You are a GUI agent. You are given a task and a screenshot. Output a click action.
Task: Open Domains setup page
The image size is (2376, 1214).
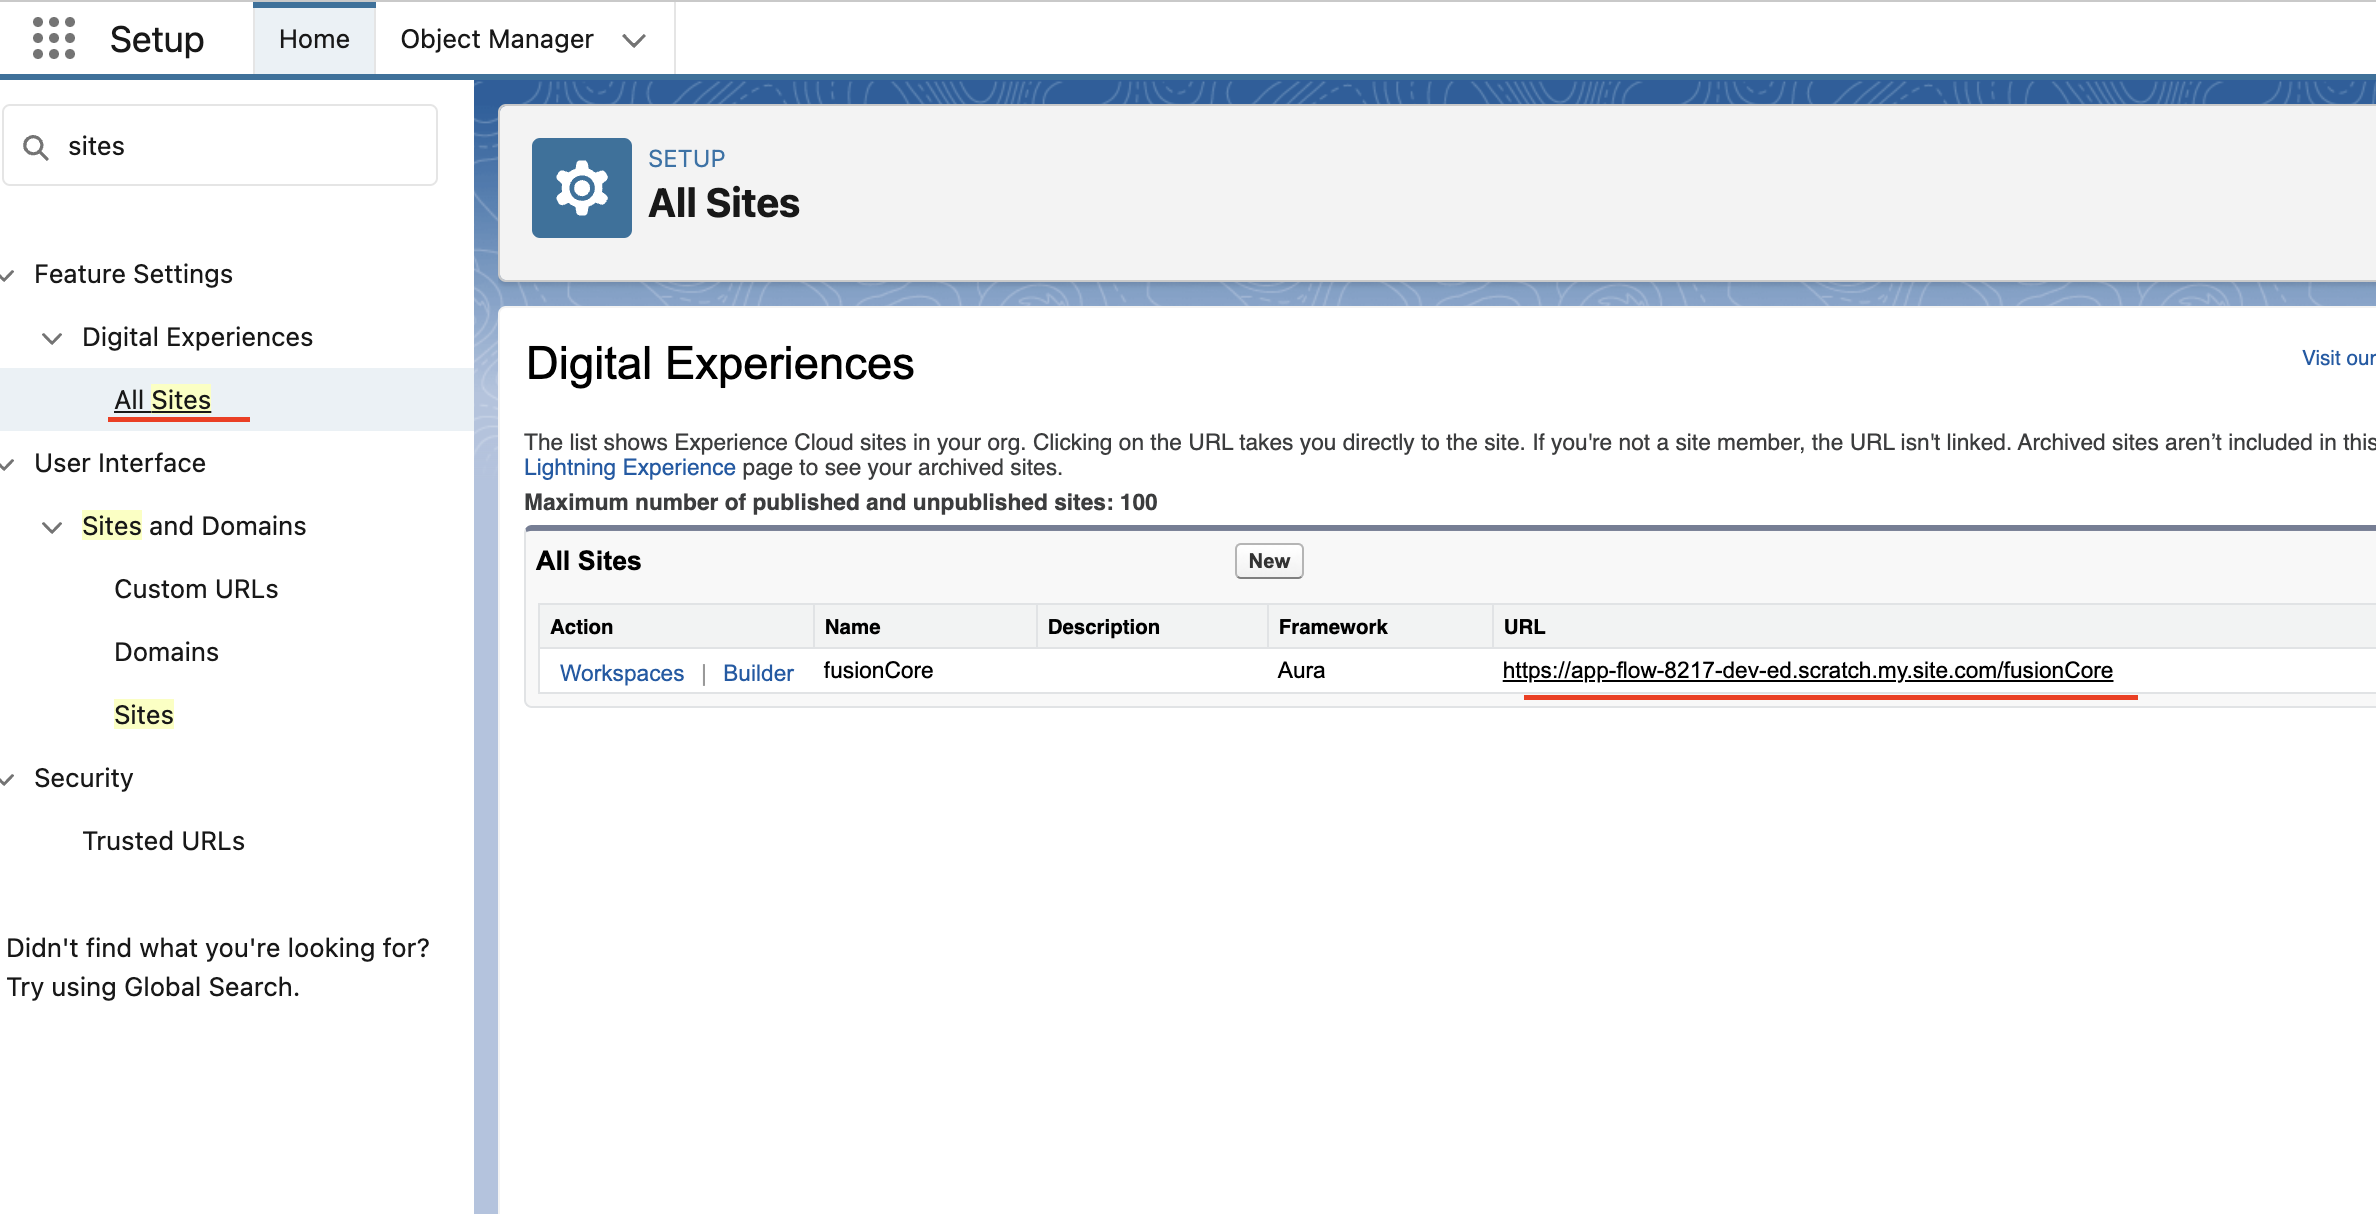coord(166,652)
